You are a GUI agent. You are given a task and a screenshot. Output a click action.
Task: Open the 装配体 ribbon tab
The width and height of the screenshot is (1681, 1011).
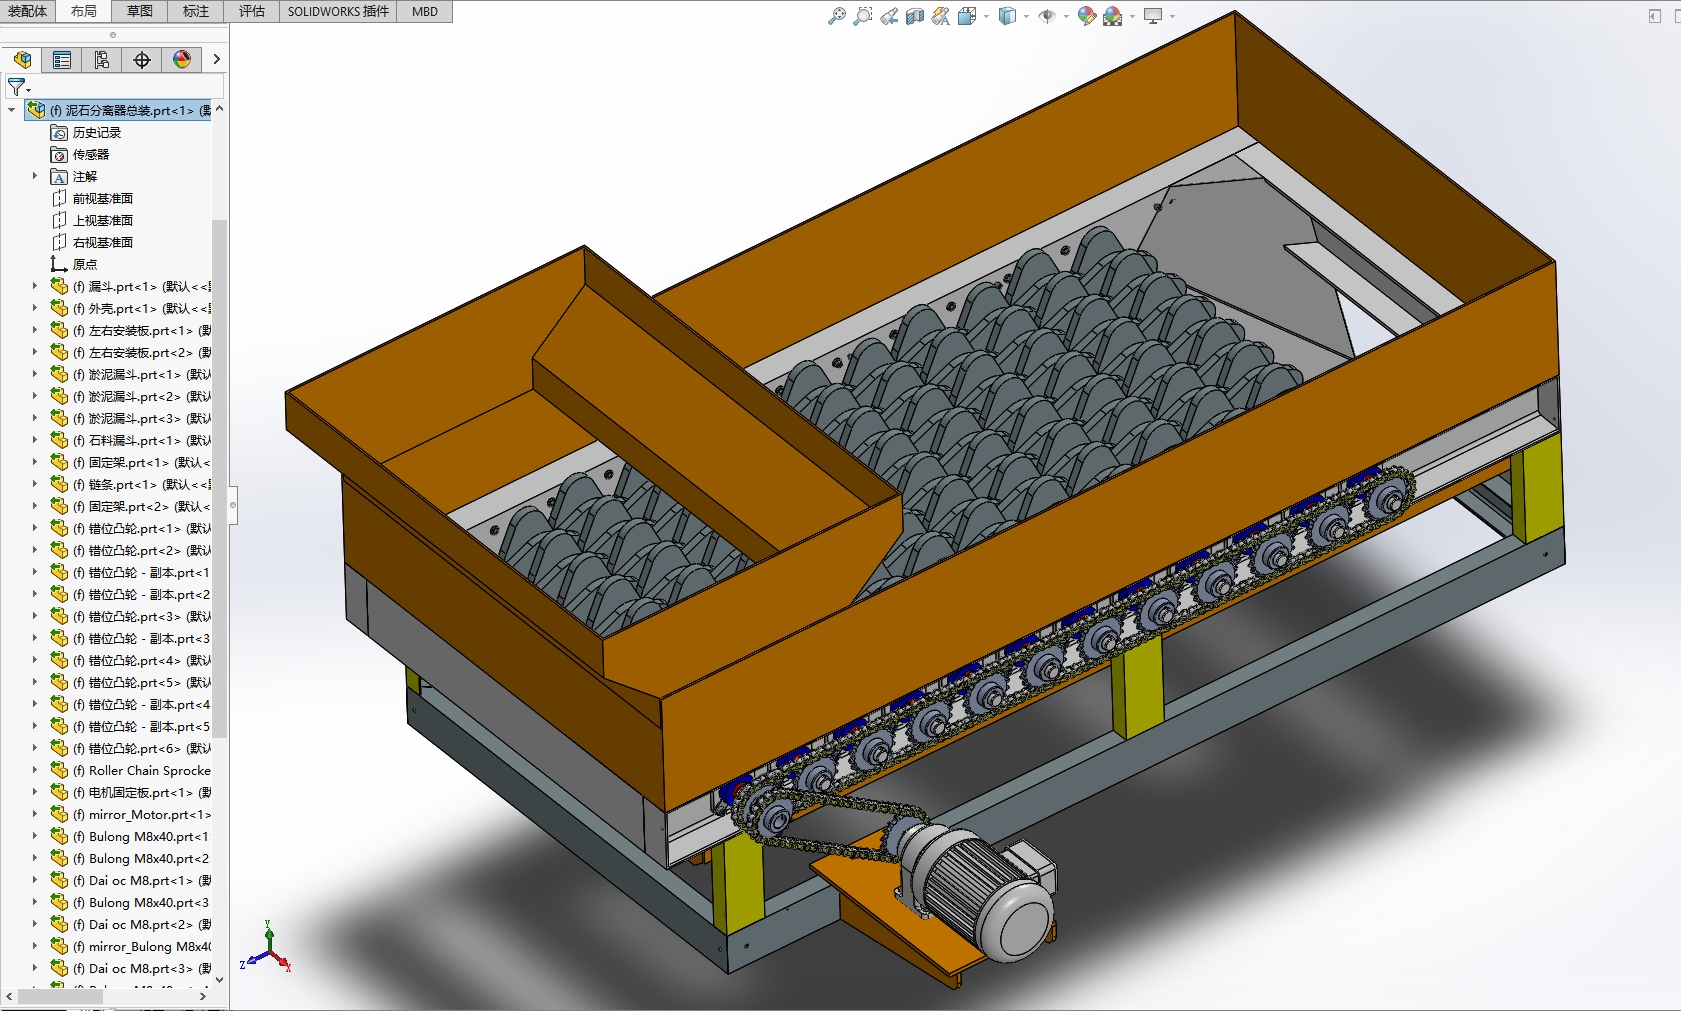(x=27, y=11)
